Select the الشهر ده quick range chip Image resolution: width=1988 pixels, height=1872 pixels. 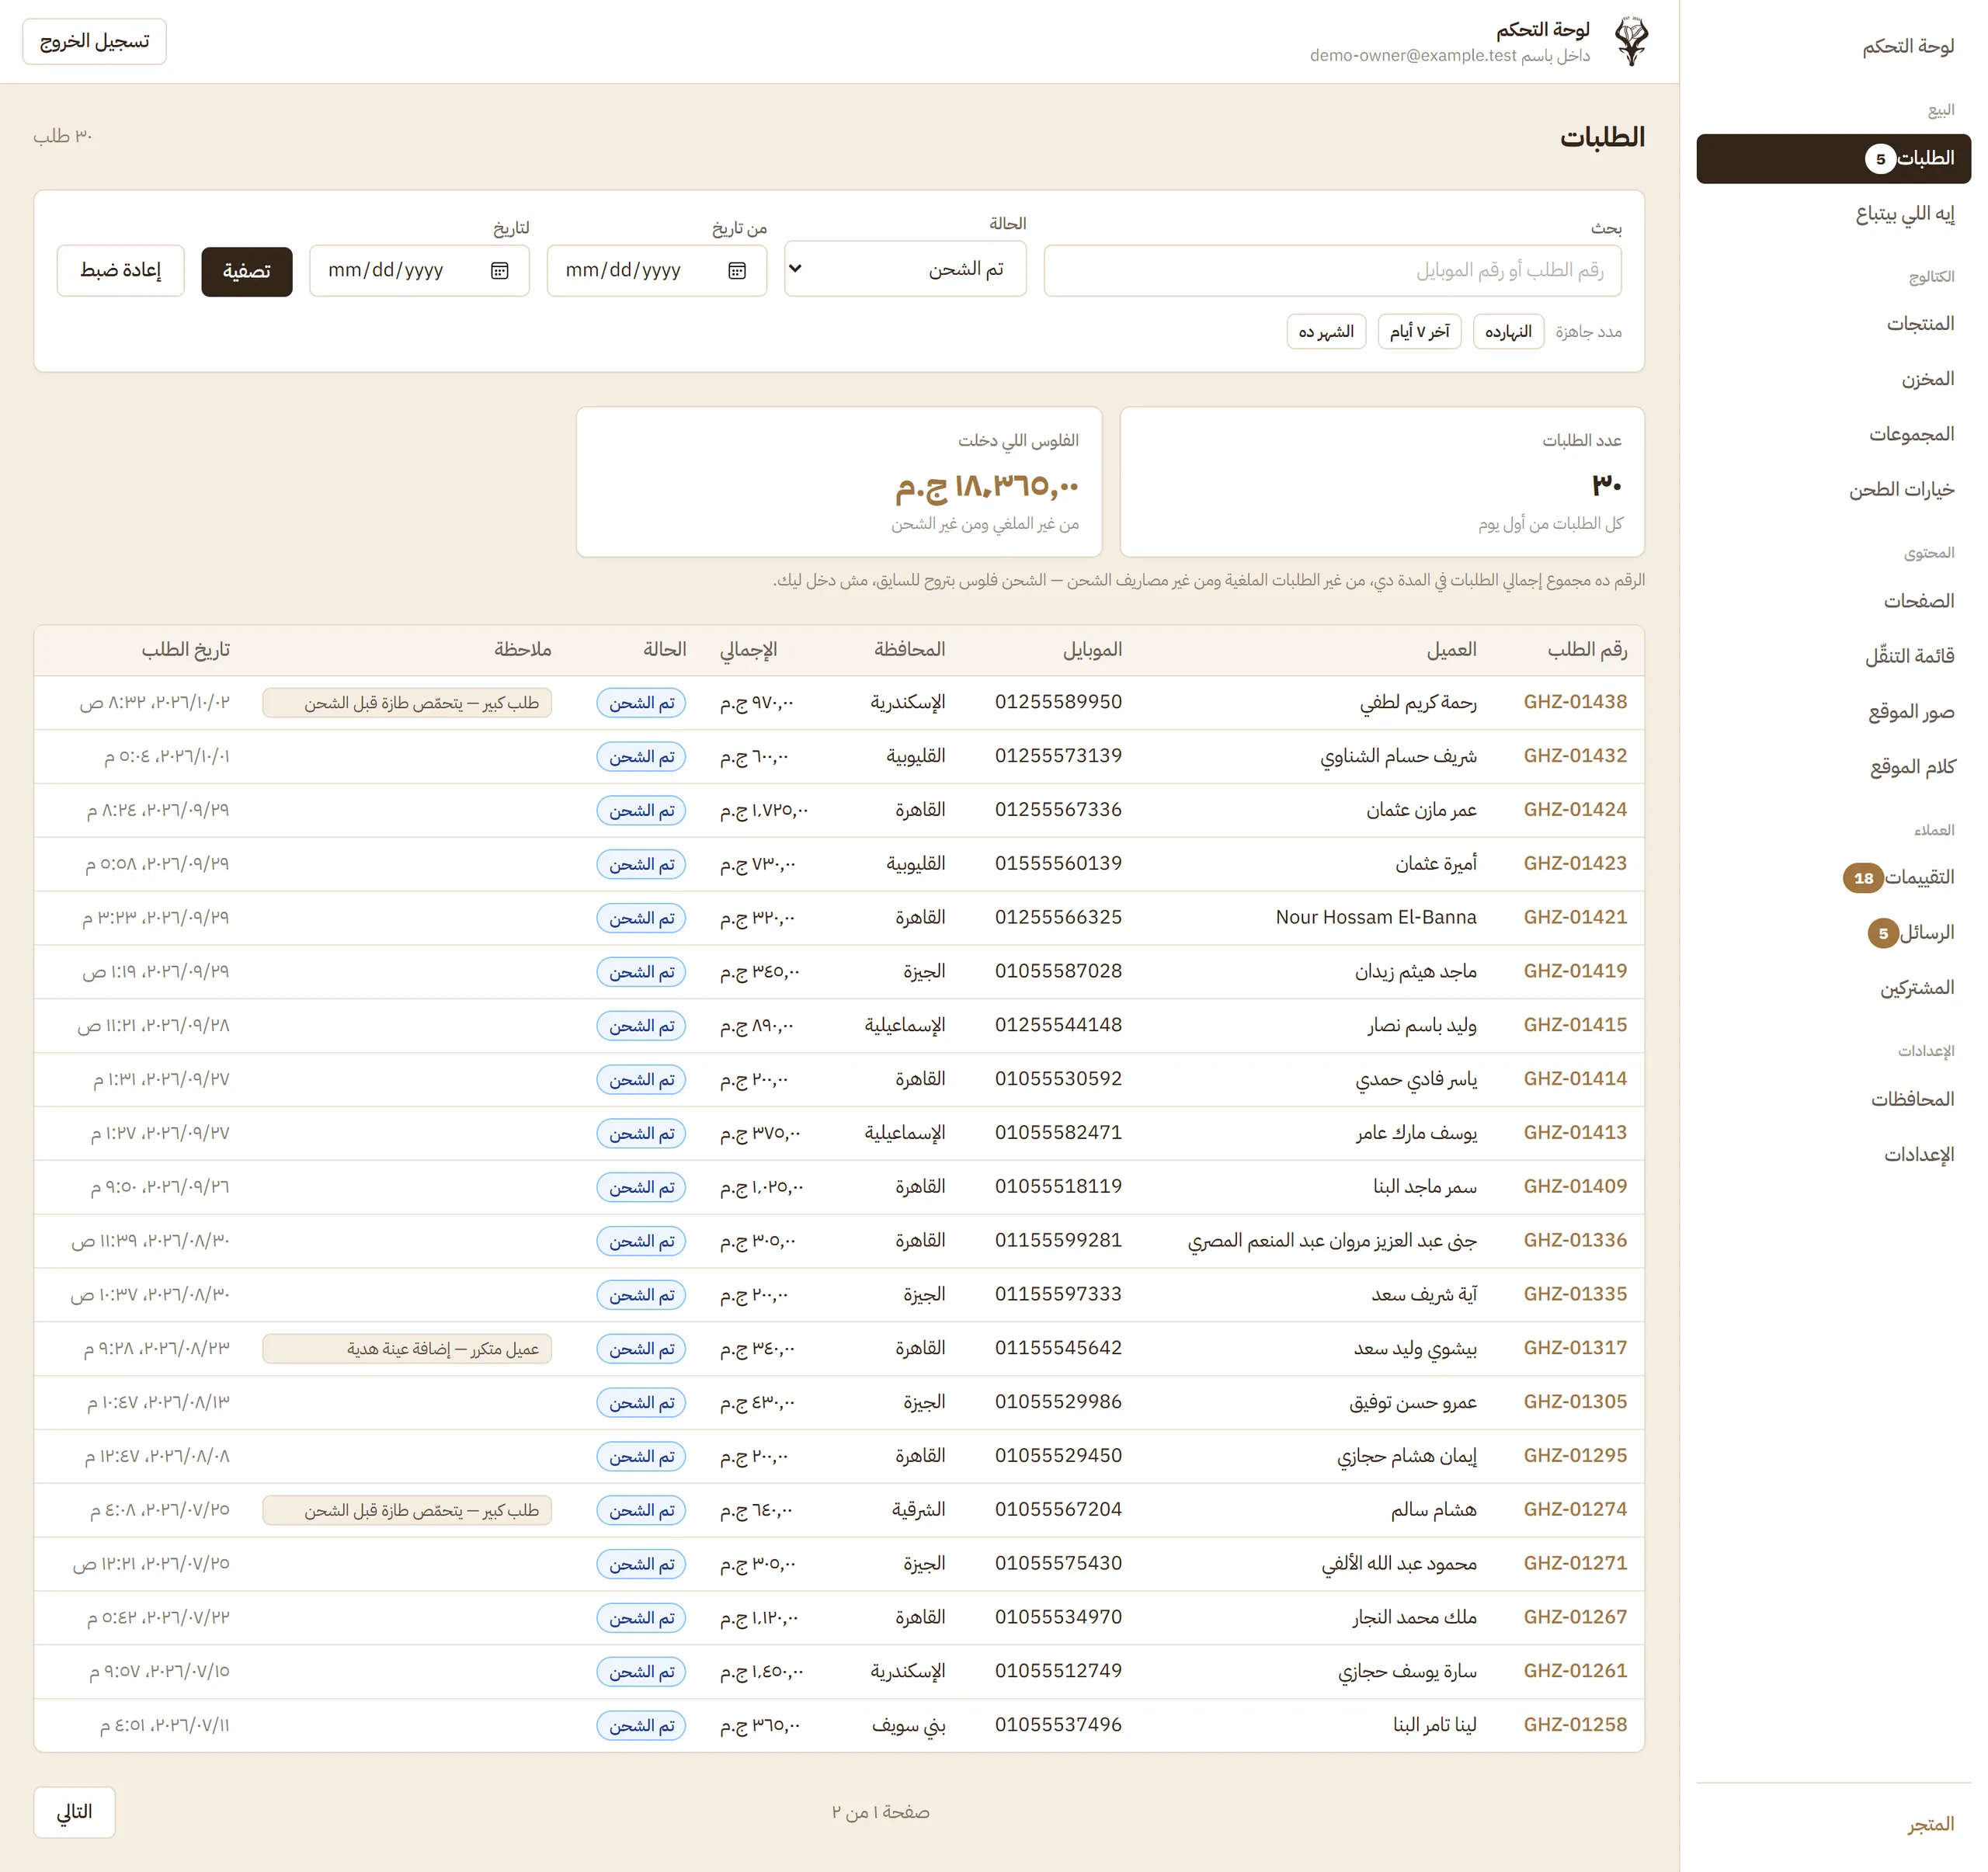[x=1326, y=332]
